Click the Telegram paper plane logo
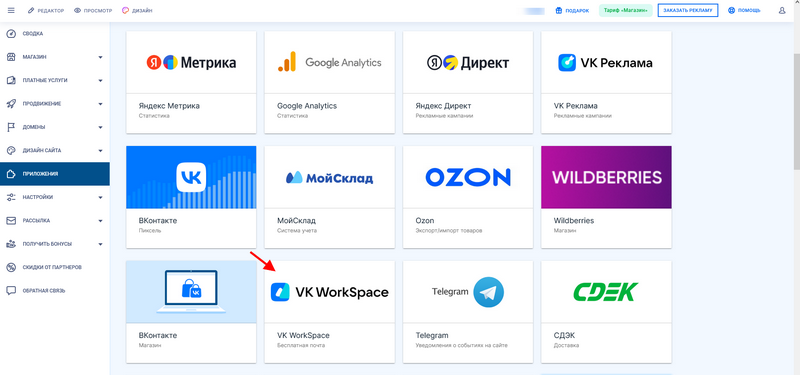The width and height of the screenshot is (800, 375). click(488, 292)
